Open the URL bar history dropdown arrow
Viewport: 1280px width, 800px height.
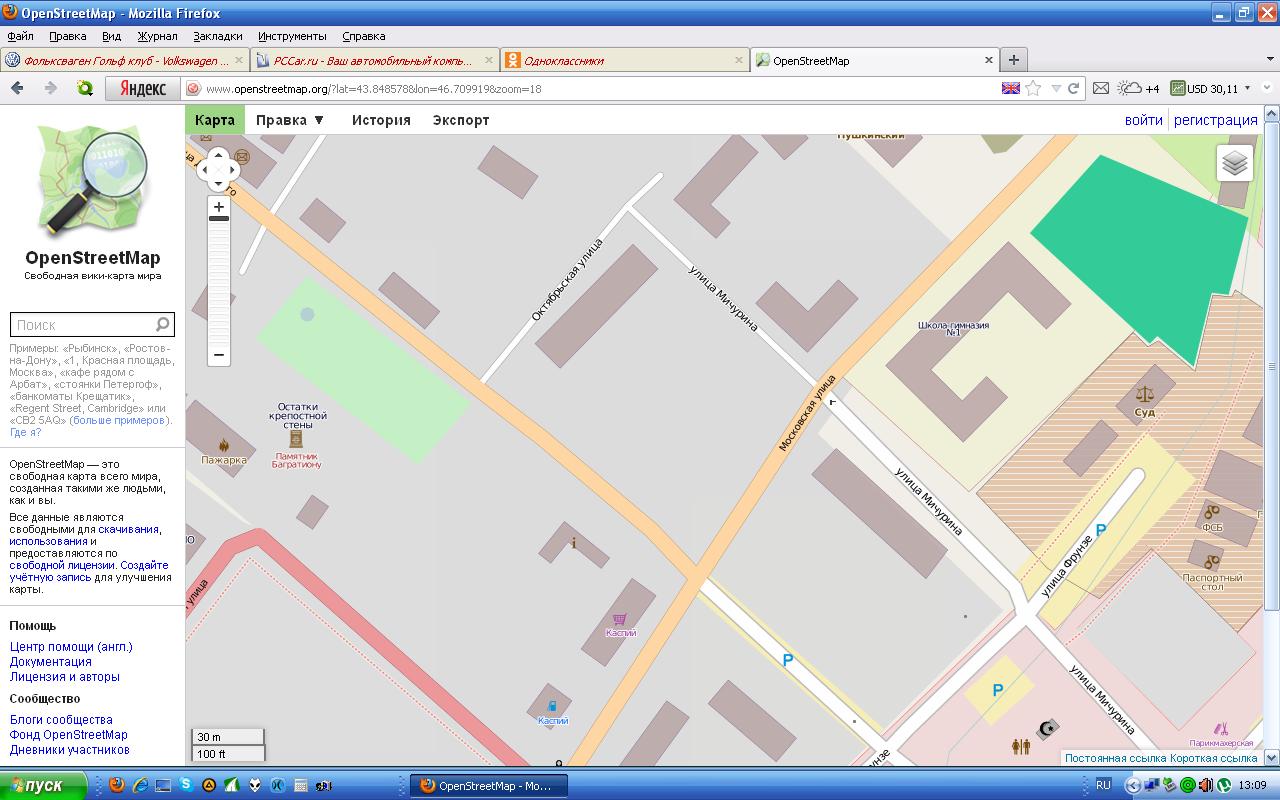click(1055, 89)
